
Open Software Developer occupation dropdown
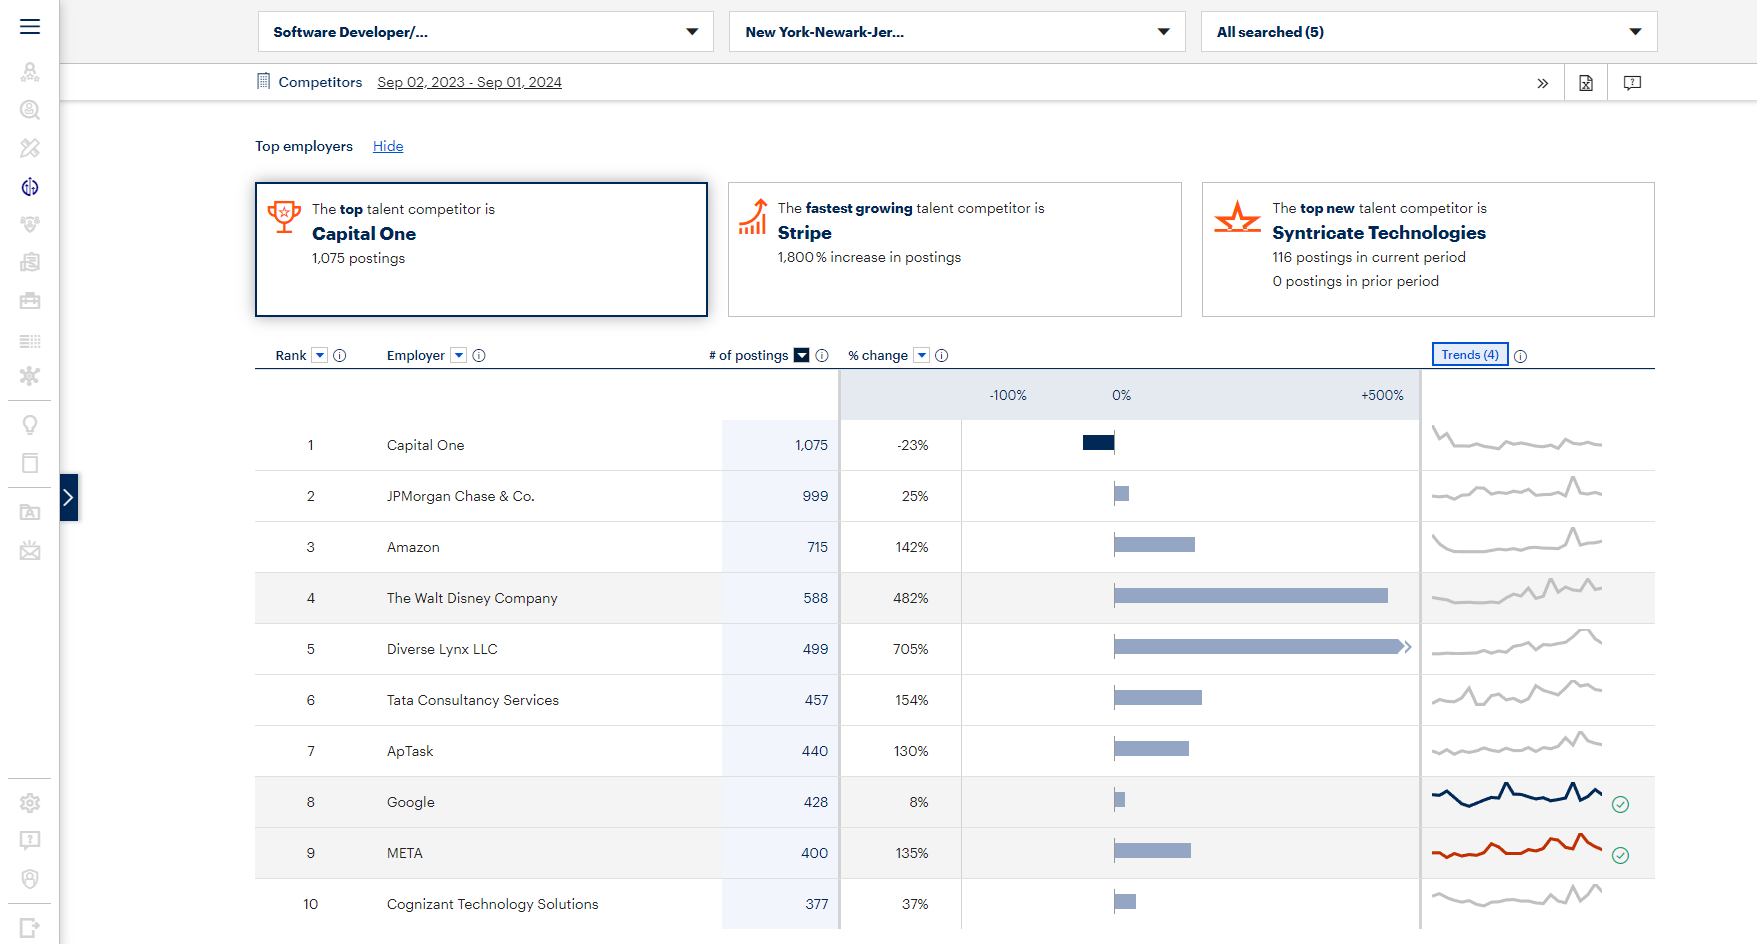pos(485,32)
